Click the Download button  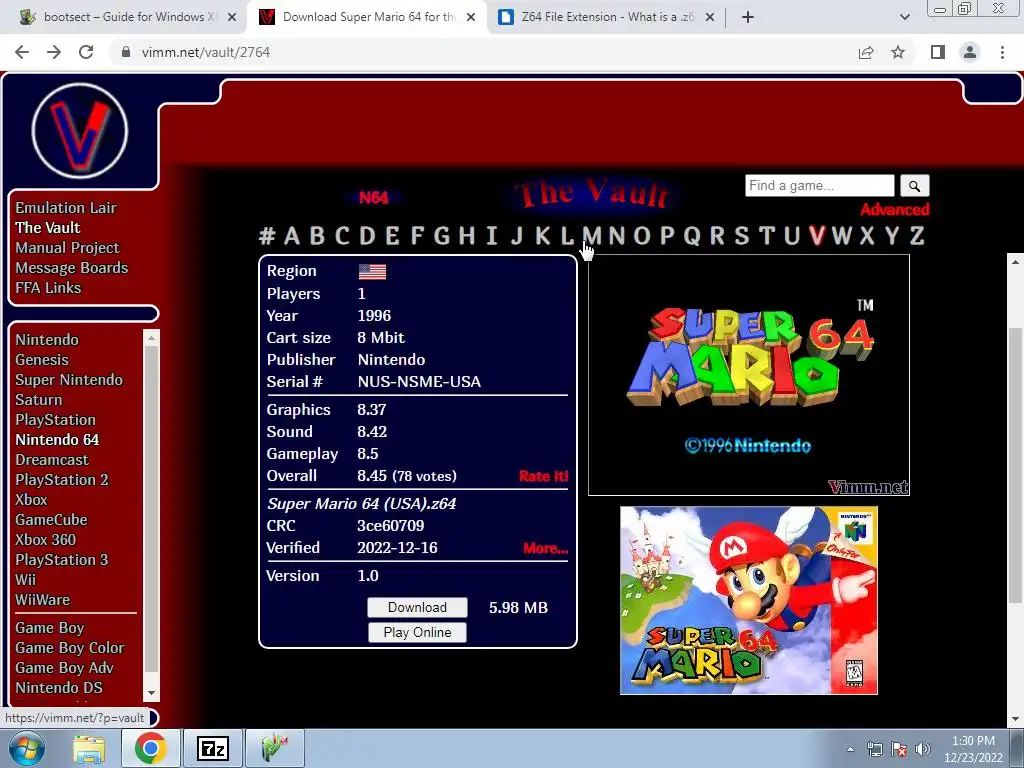click(417, 607)
